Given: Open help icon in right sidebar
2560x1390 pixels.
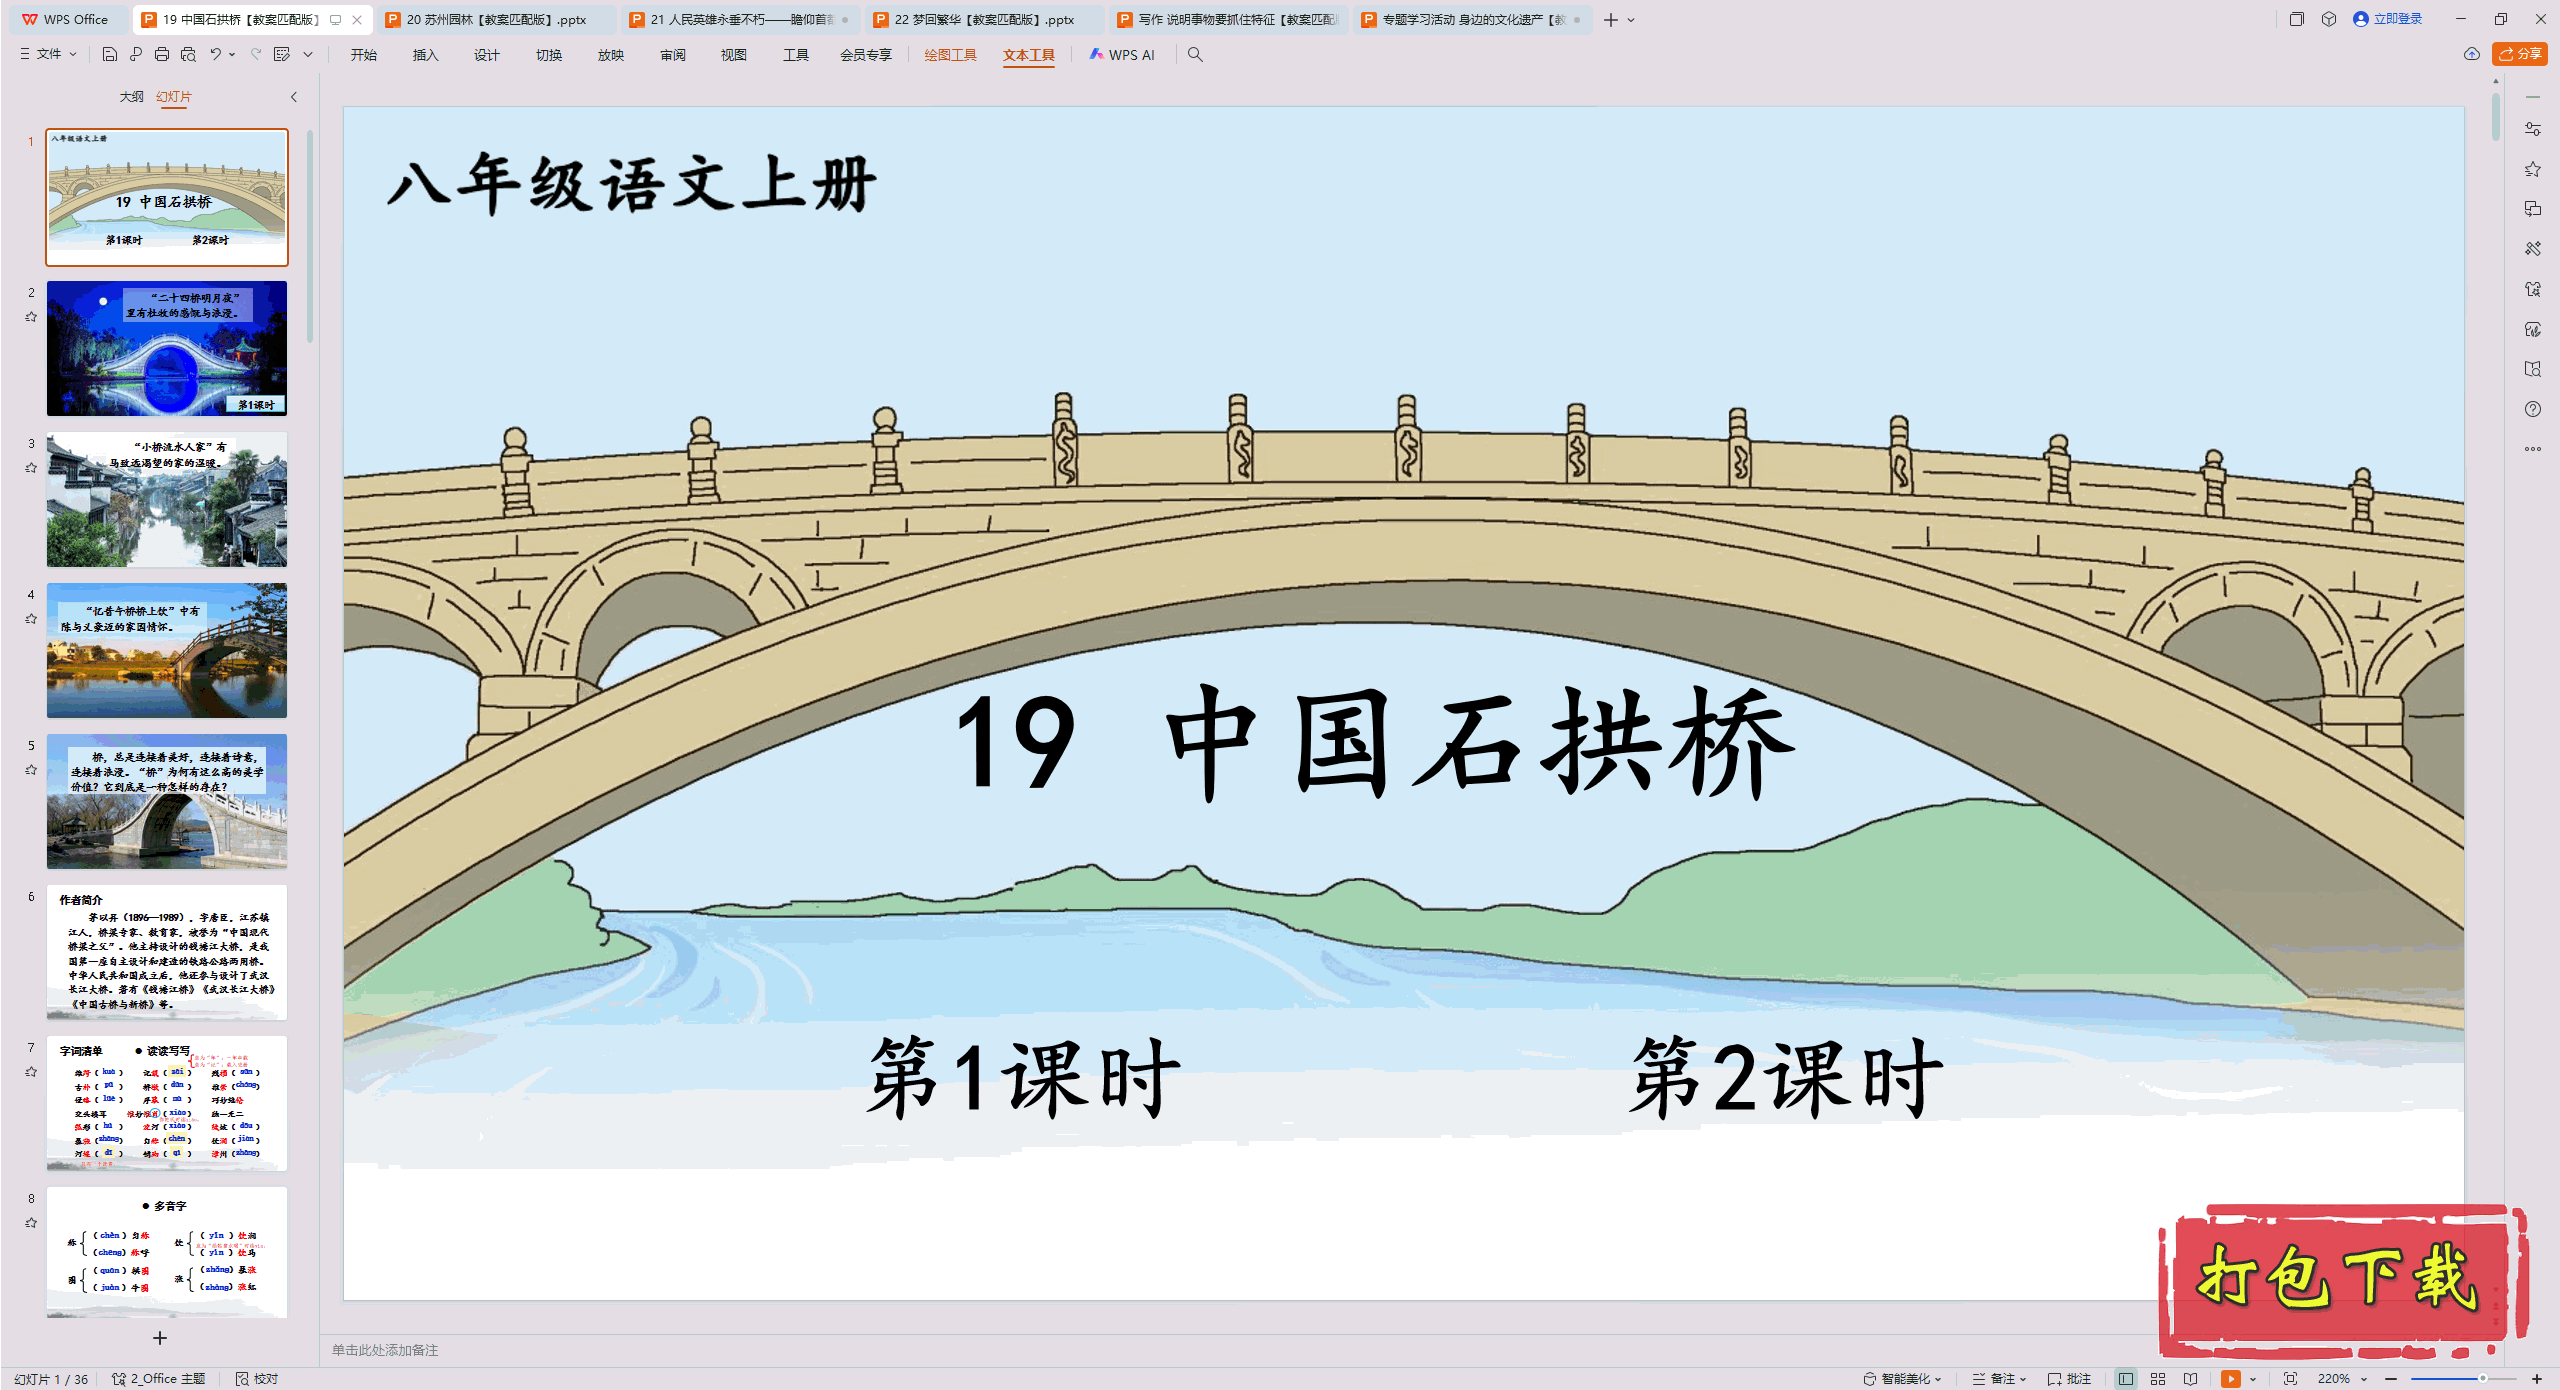Looking at the screenshot, I should pyautogui.click(x=2532, y=409).
